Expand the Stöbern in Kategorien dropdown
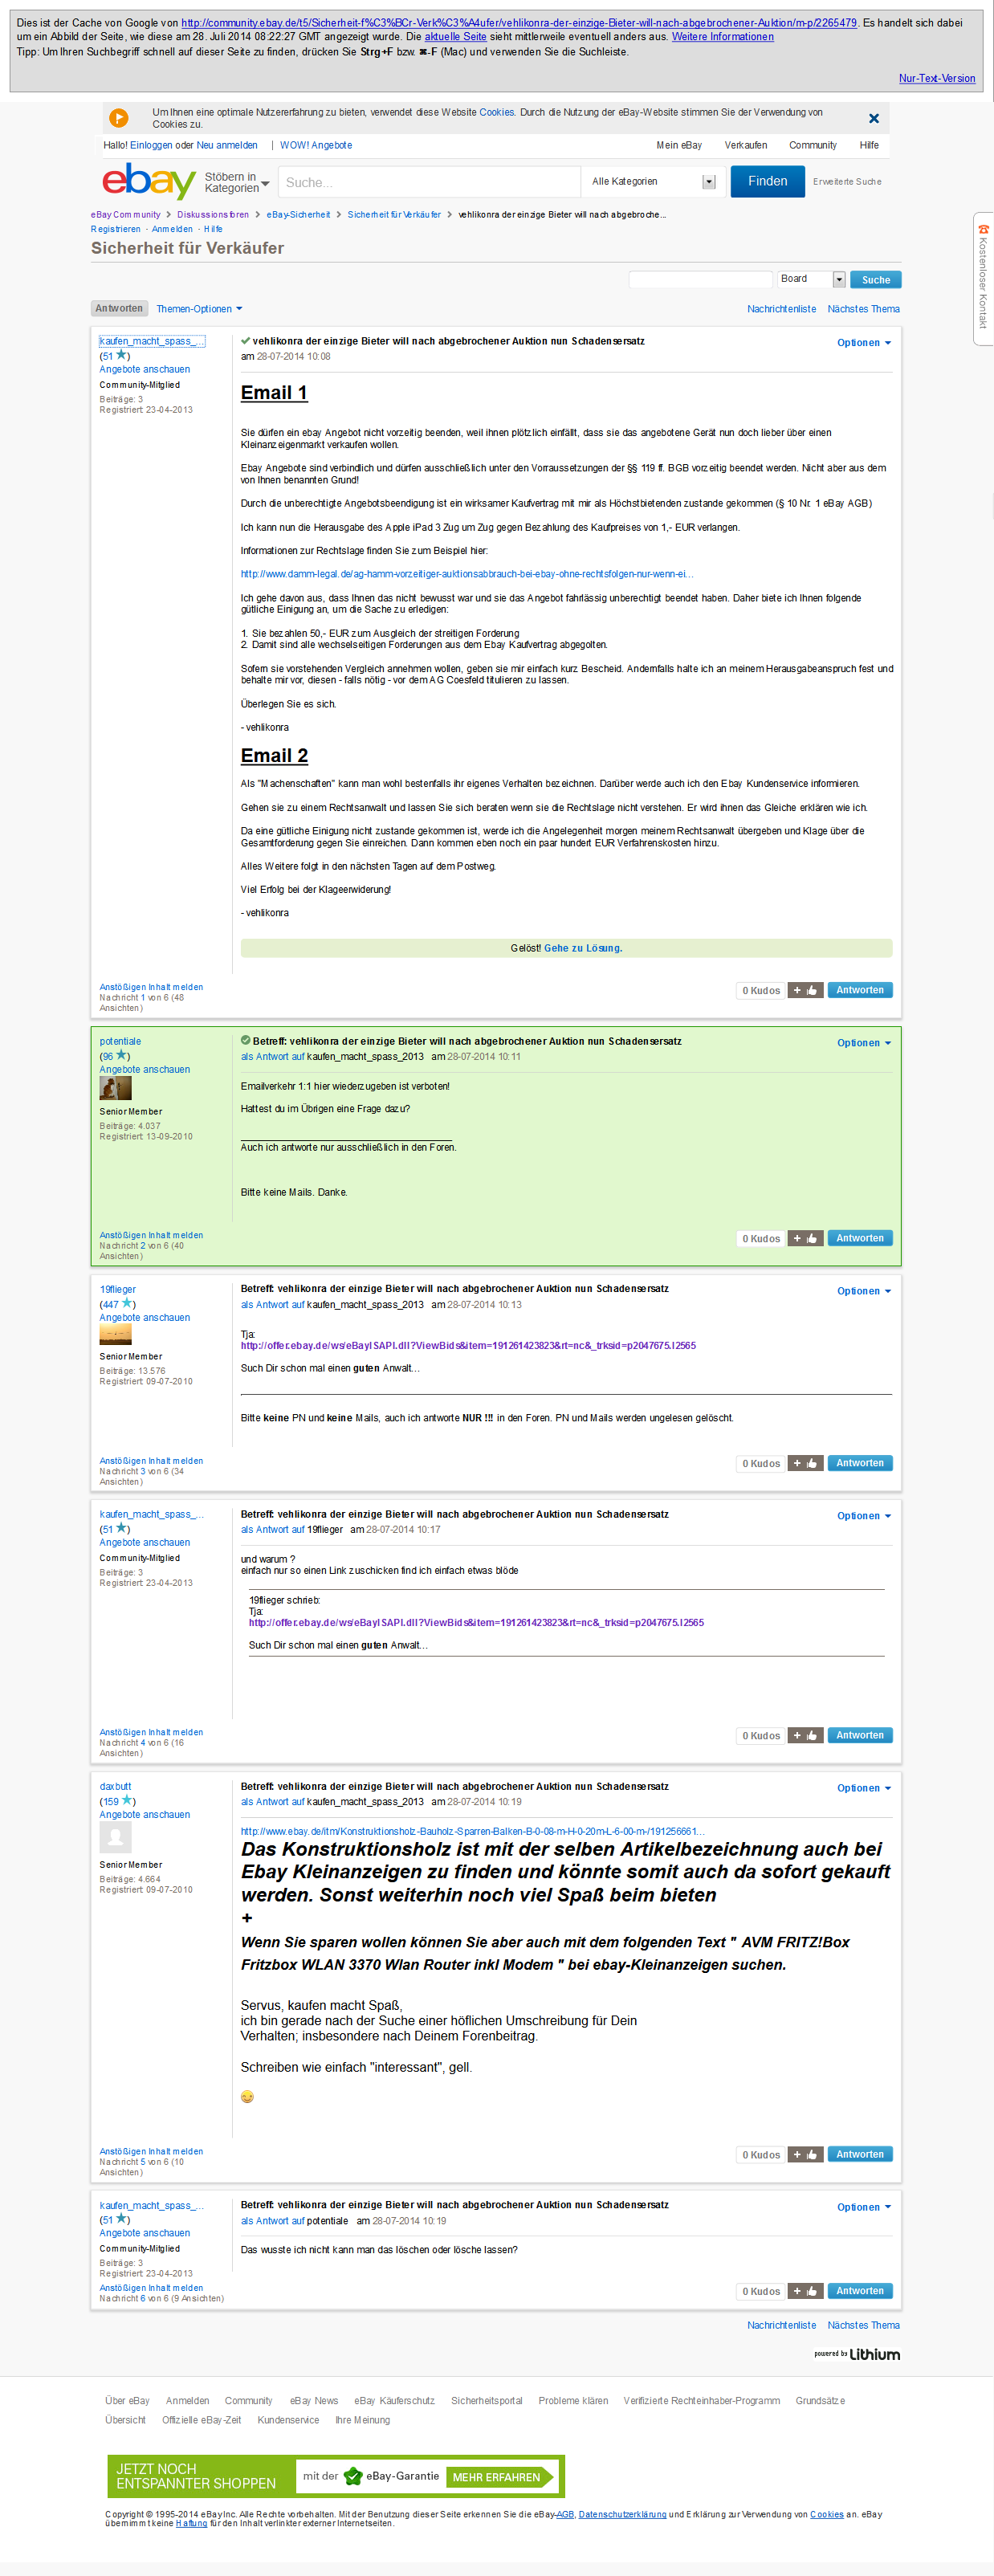Screen dimensions: 994x2576 237,182
